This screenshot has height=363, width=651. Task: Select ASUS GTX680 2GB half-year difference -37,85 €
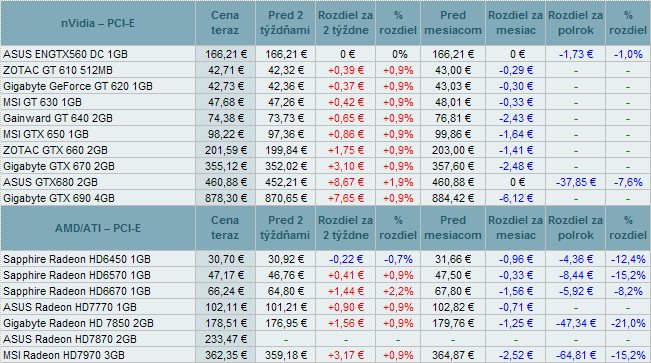click(x=576, y=182)
